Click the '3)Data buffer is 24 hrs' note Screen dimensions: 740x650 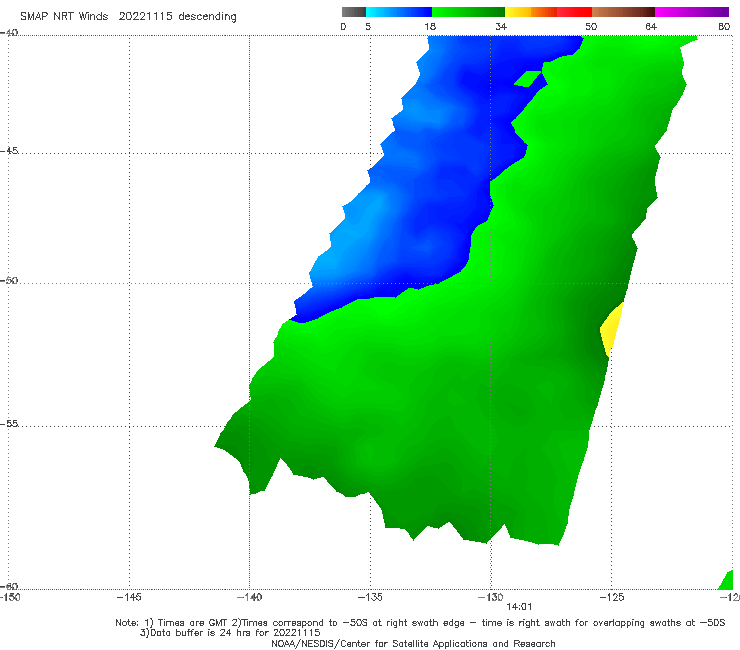(x=230, y=633)
